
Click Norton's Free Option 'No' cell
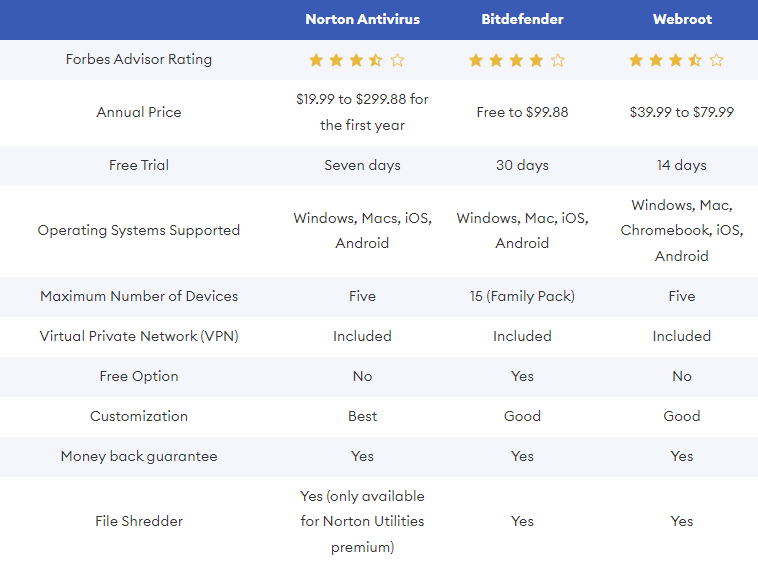[x=362, y=376]
